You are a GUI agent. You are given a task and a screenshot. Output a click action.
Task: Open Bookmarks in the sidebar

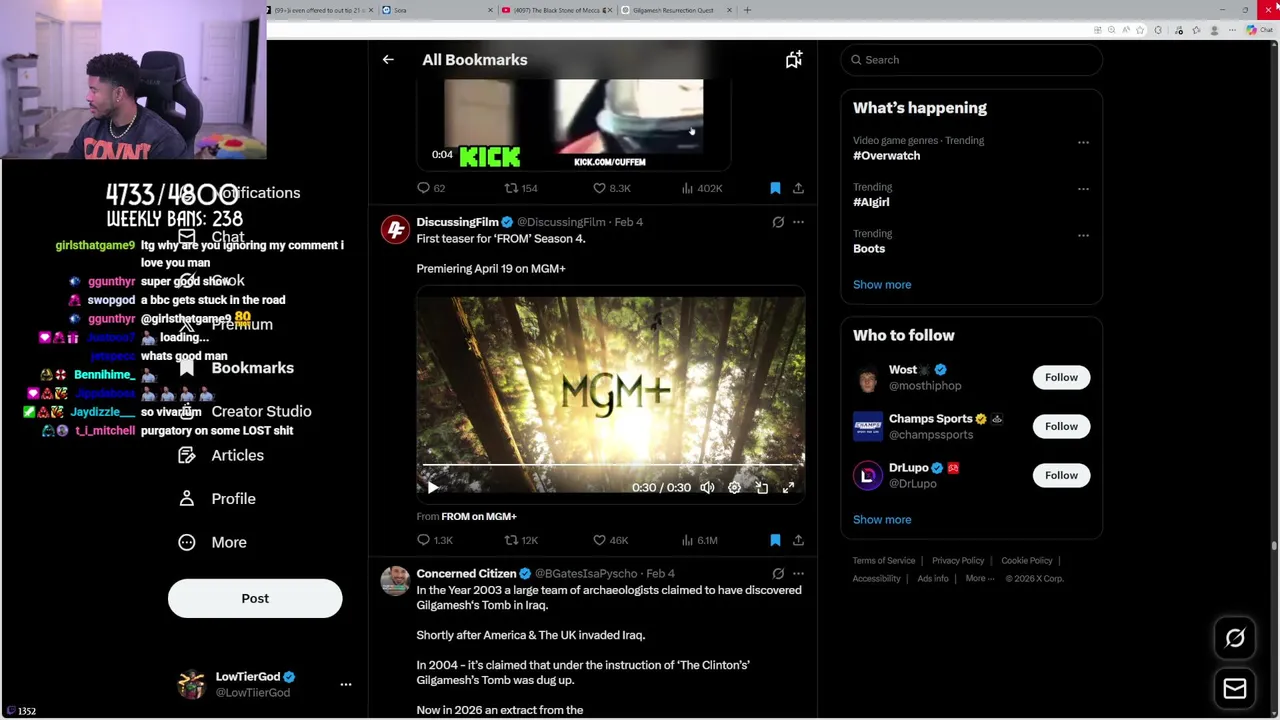[x=237, y=368]
